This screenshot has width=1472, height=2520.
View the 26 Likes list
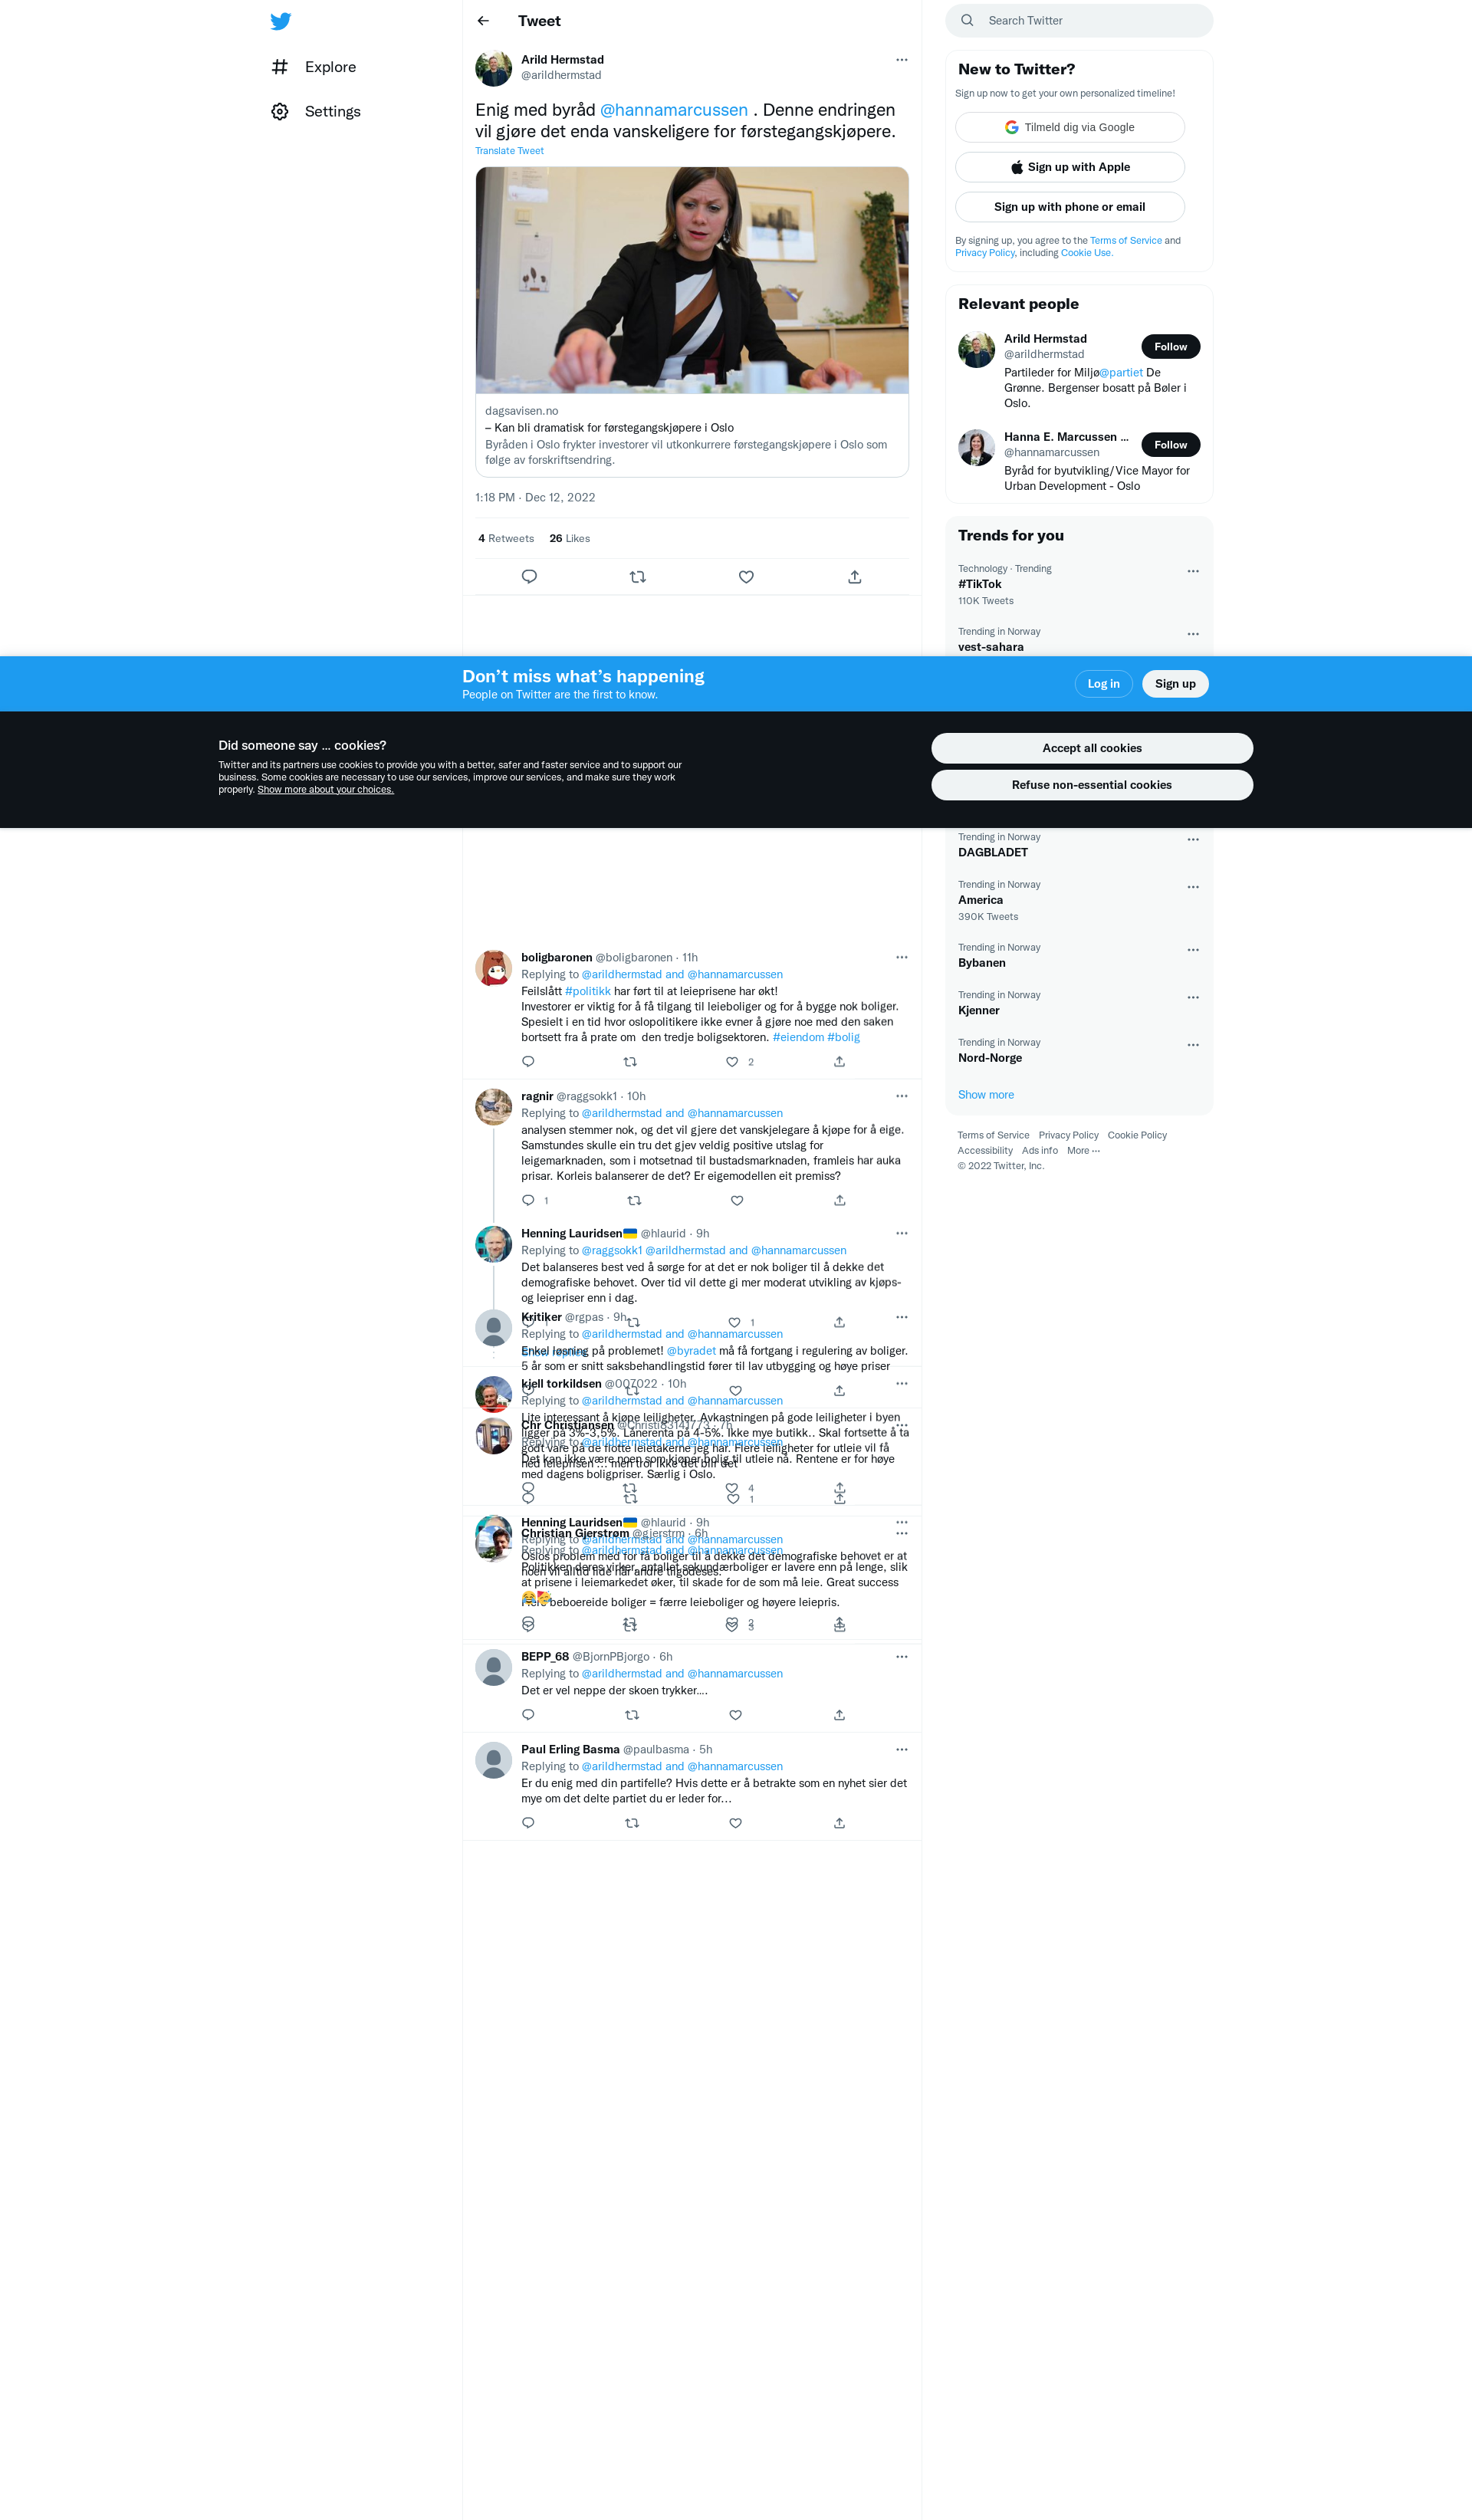click(x=570, y=538)
